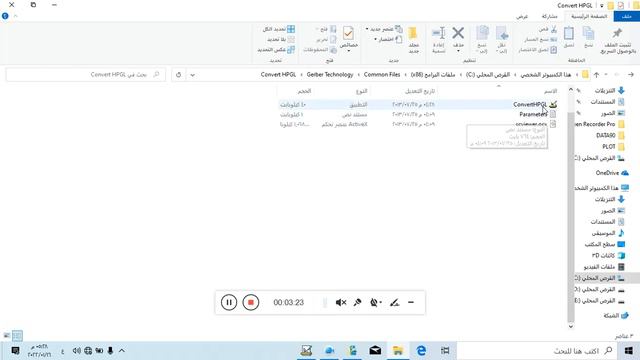The width and height of the screenshot is (640, 360).
Task: Click navigation pane scrollbar down arrow
Action: coord(571,326)
